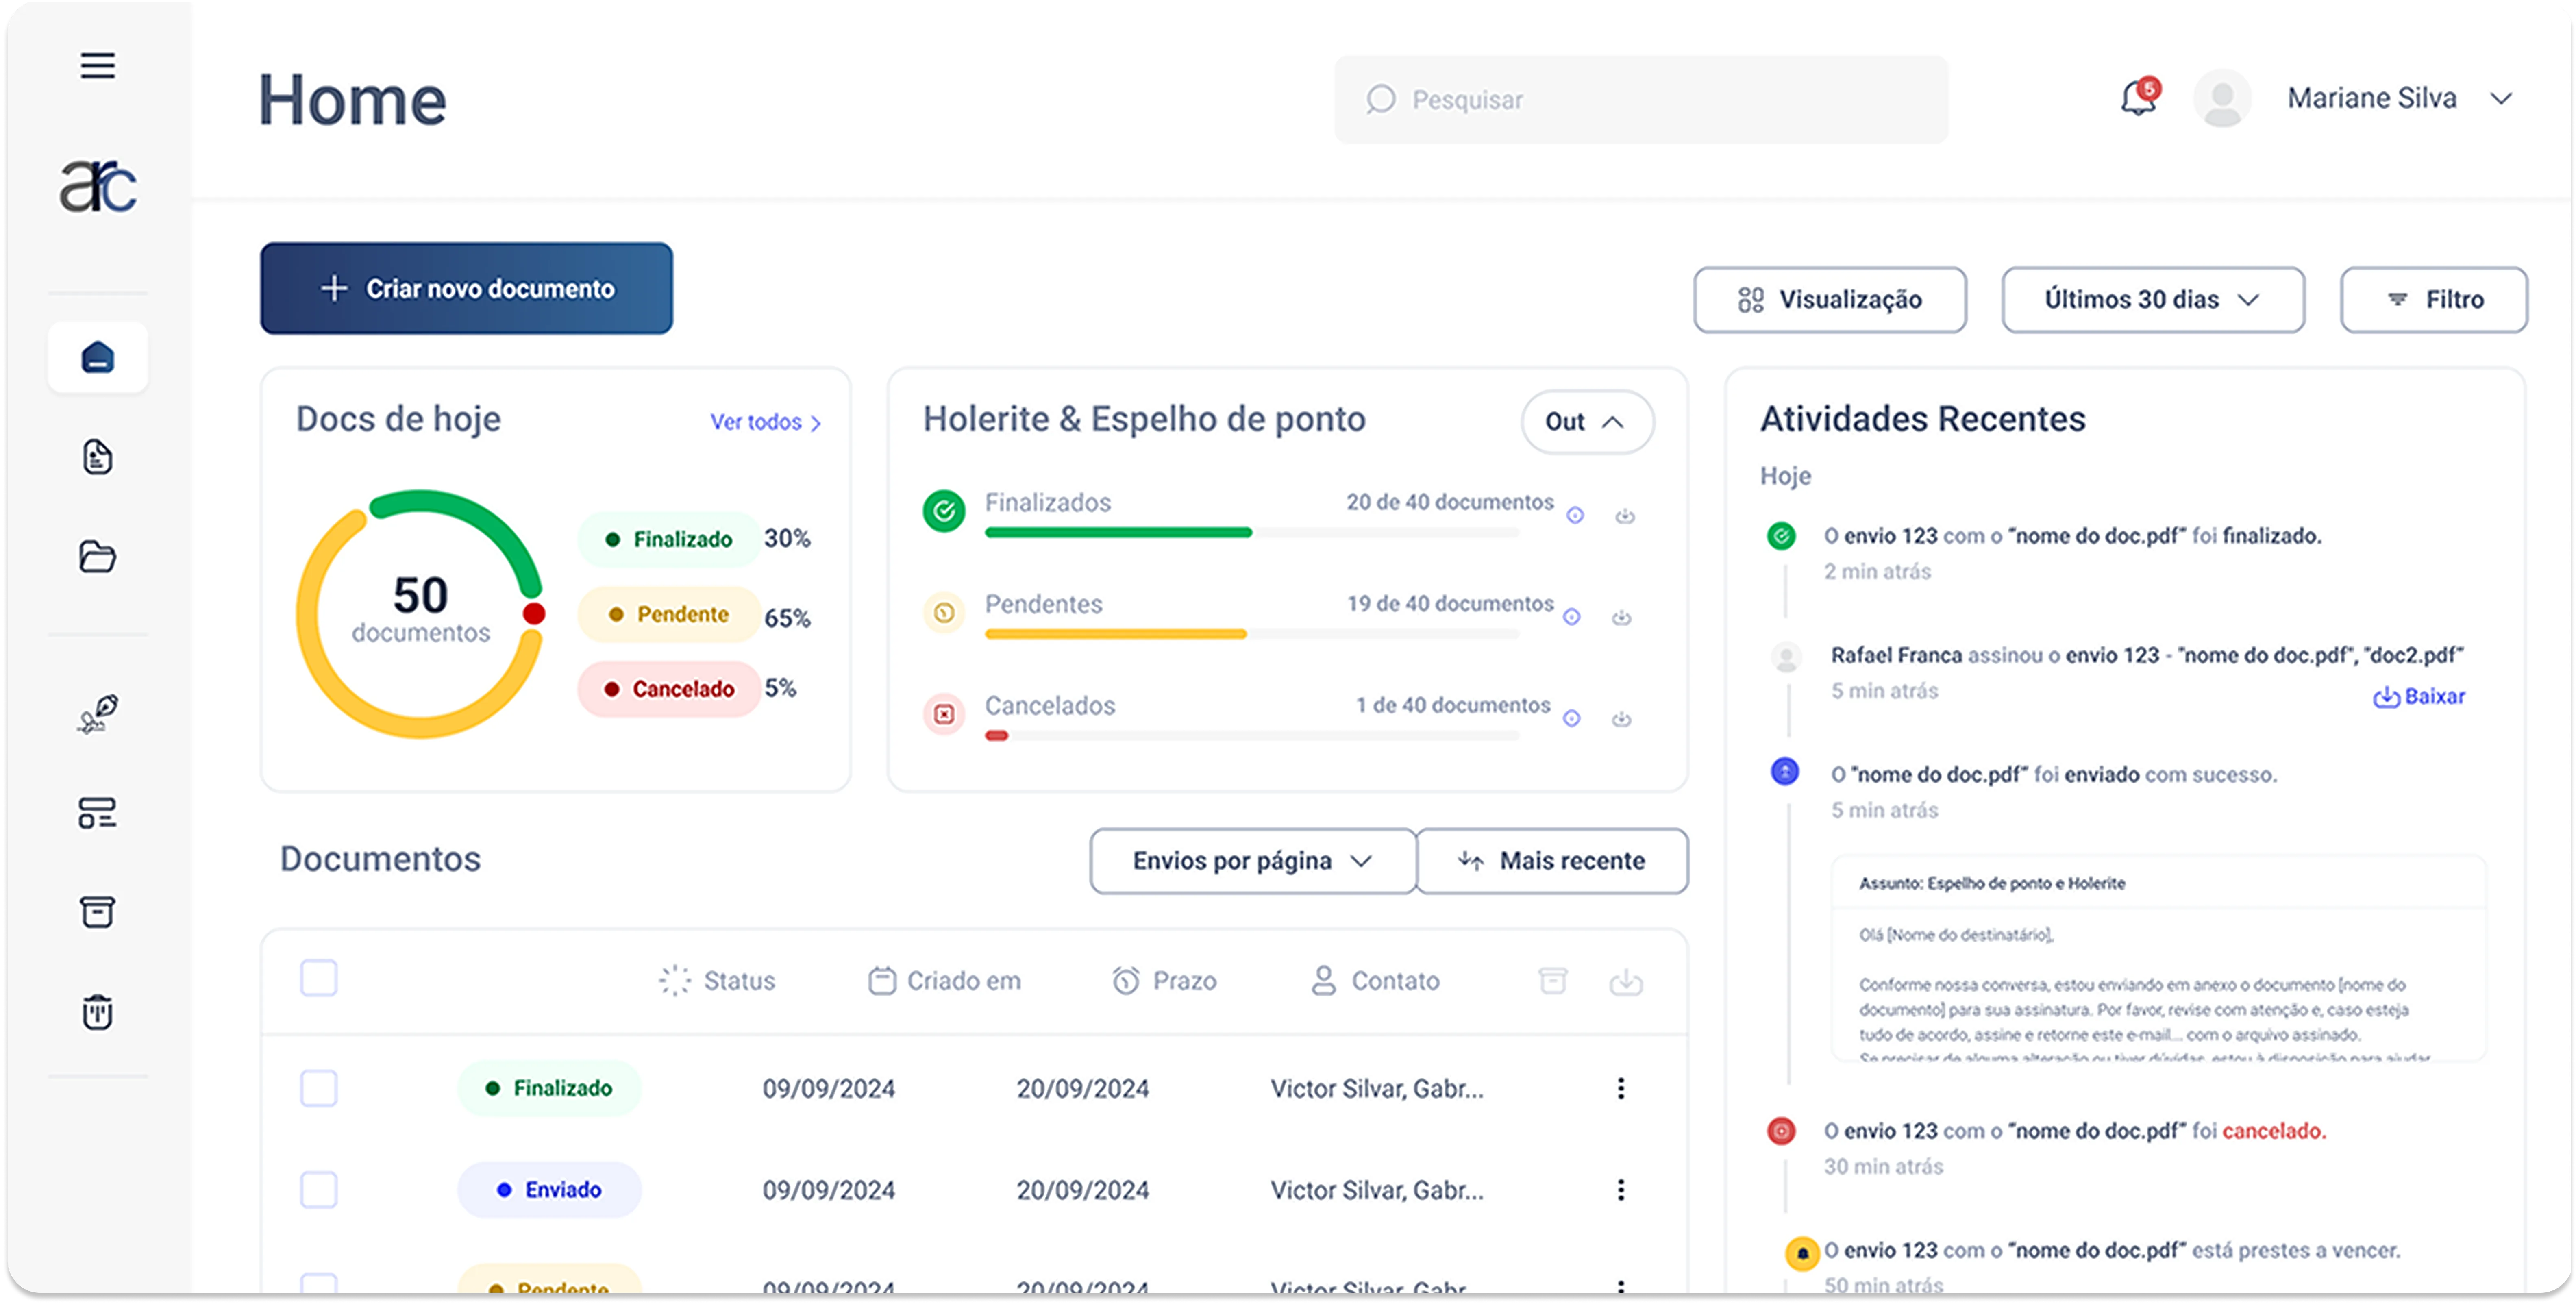Click the Cancelado legend badge in chart

(669, 689)
